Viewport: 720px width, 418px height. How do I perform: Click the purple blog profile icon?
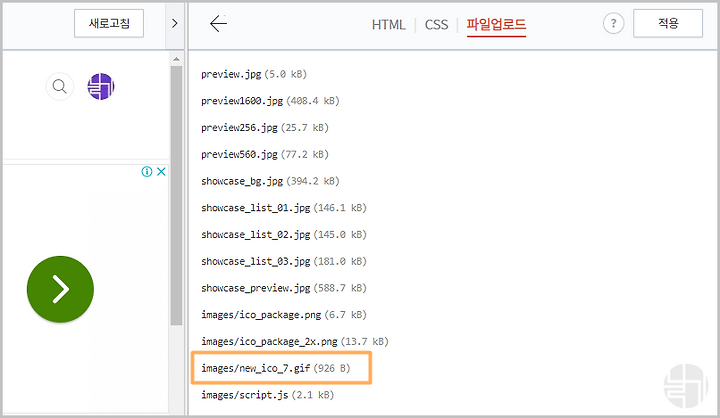tap(101, 86)
